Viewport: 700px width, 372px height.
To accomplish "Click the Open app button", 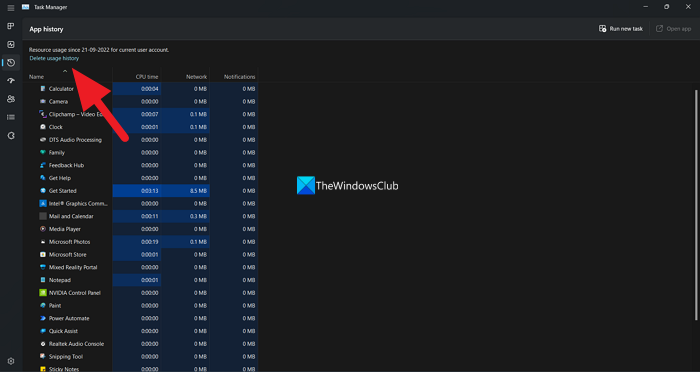I will pyautogui.click(x=673, y=29).
